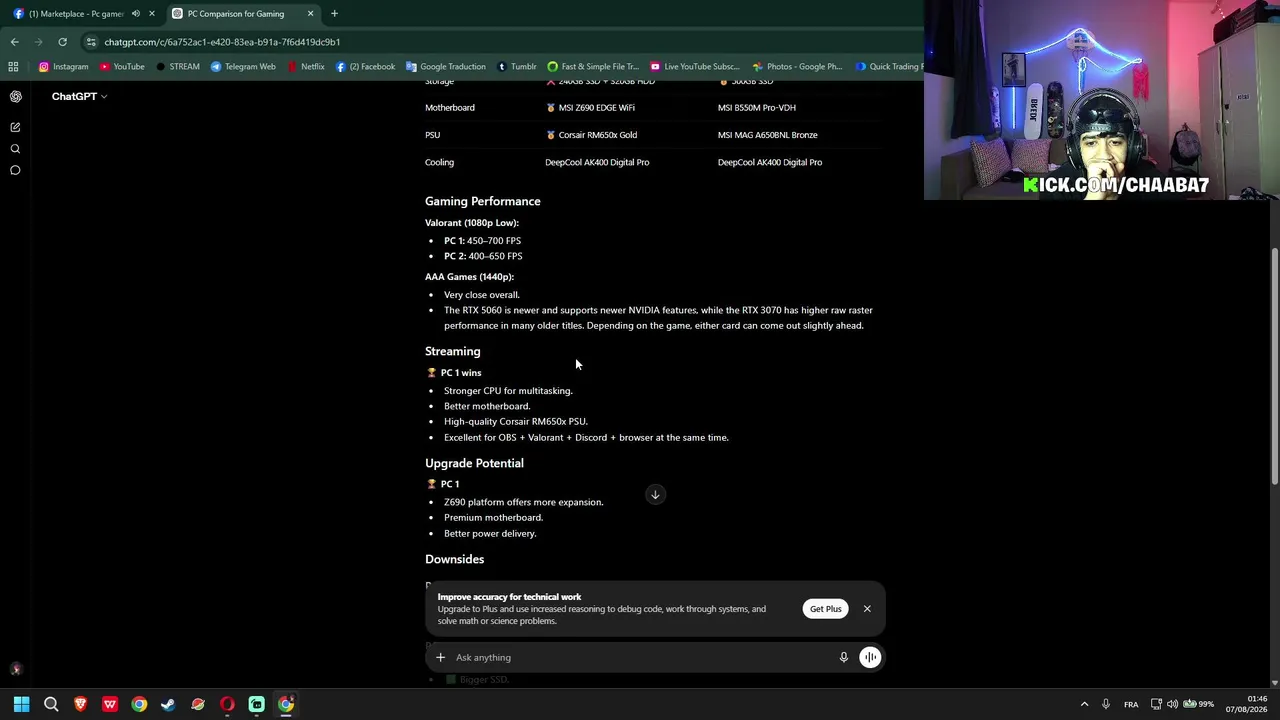
Task: Launch Brave browser from the taskbar
Action: pyautogui.click(x=81, y=704)
